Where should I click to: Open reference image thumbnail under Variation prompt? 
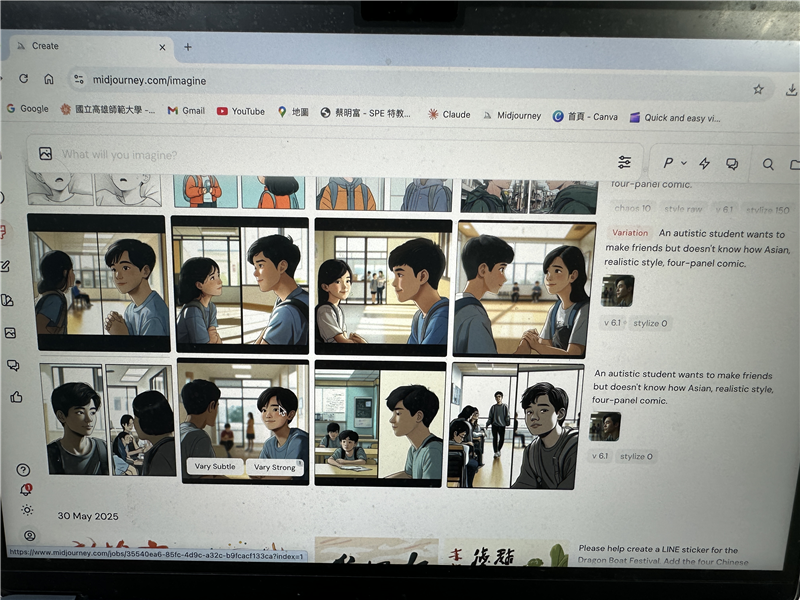[618, 291]
